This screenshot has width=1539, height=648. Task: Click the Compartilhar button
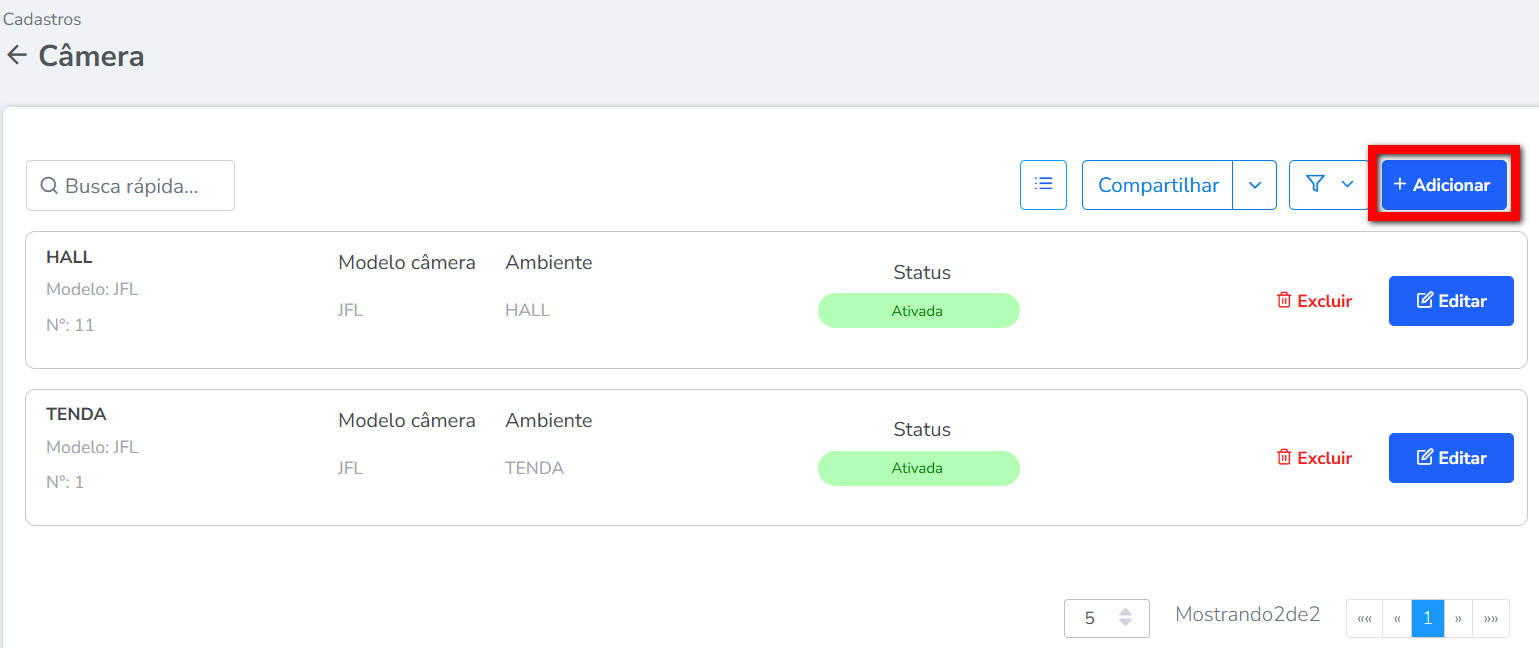(1157, 185)
